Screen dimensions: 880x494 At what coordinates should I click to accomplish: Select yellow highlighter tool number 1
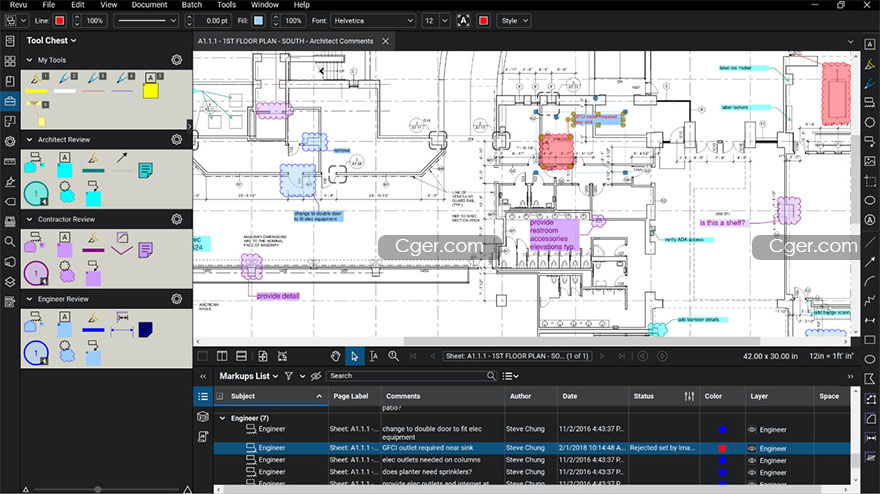tap(37, 83)
